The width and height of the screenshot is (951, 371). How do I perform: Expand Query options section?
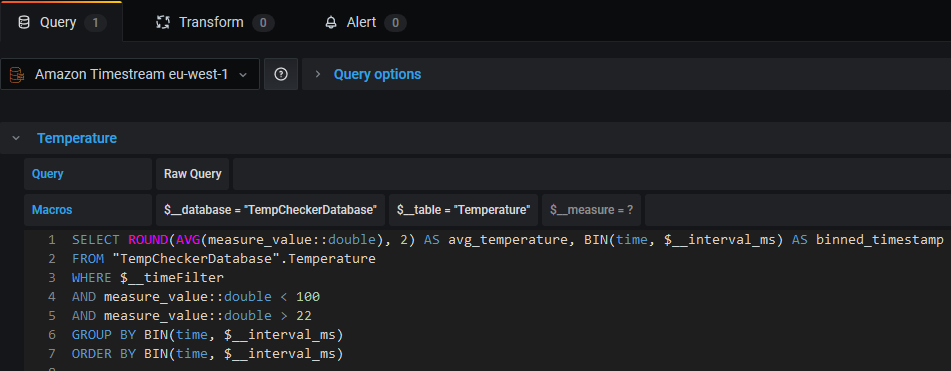point(317,75)
